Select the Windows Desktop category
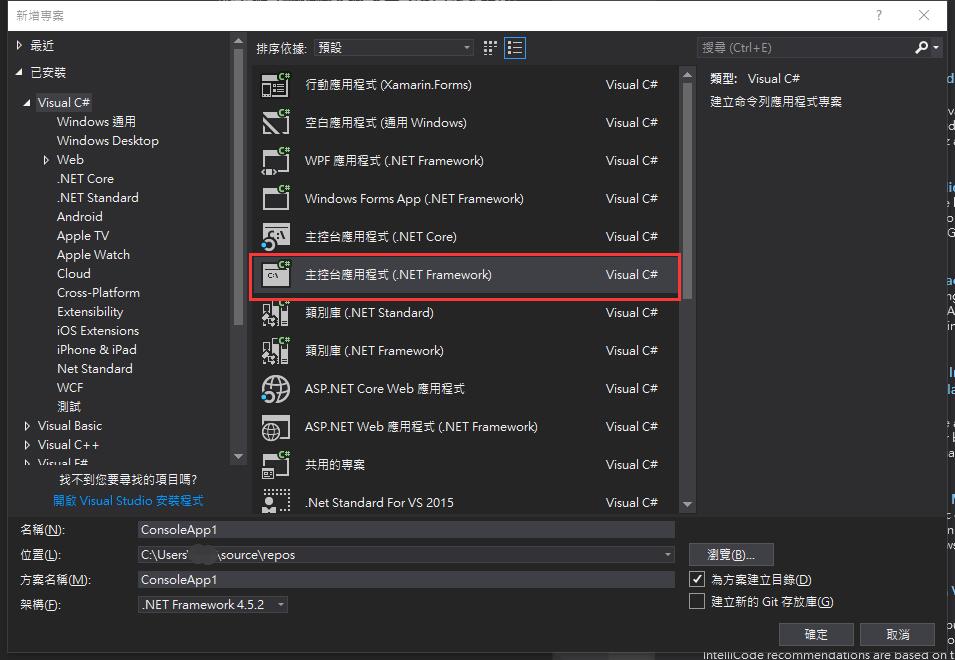This screenshot has width=955, height=660. click(x=108, y=141)
